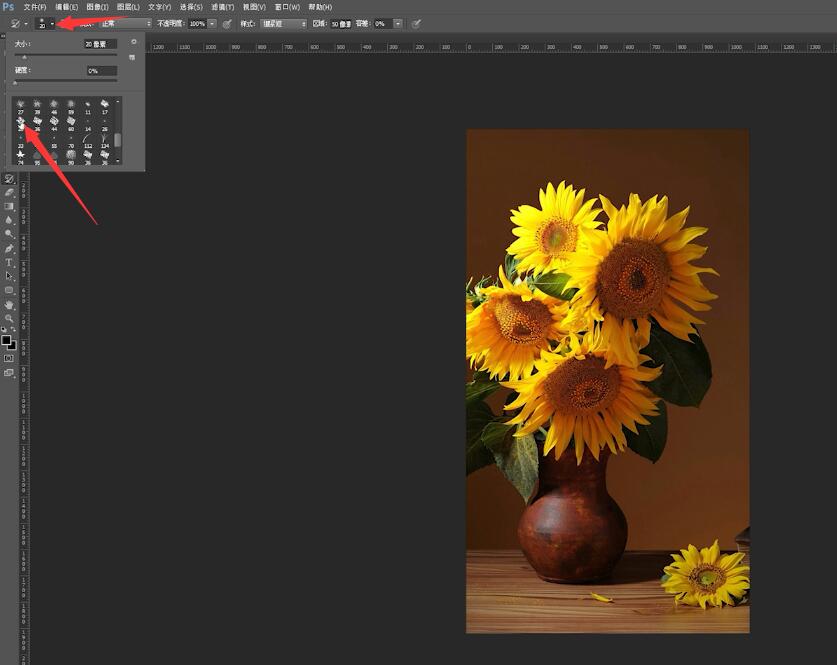Open brush picker gear settings menu
The width and height of the screenshot is (837, 665).
pos(133,42)
